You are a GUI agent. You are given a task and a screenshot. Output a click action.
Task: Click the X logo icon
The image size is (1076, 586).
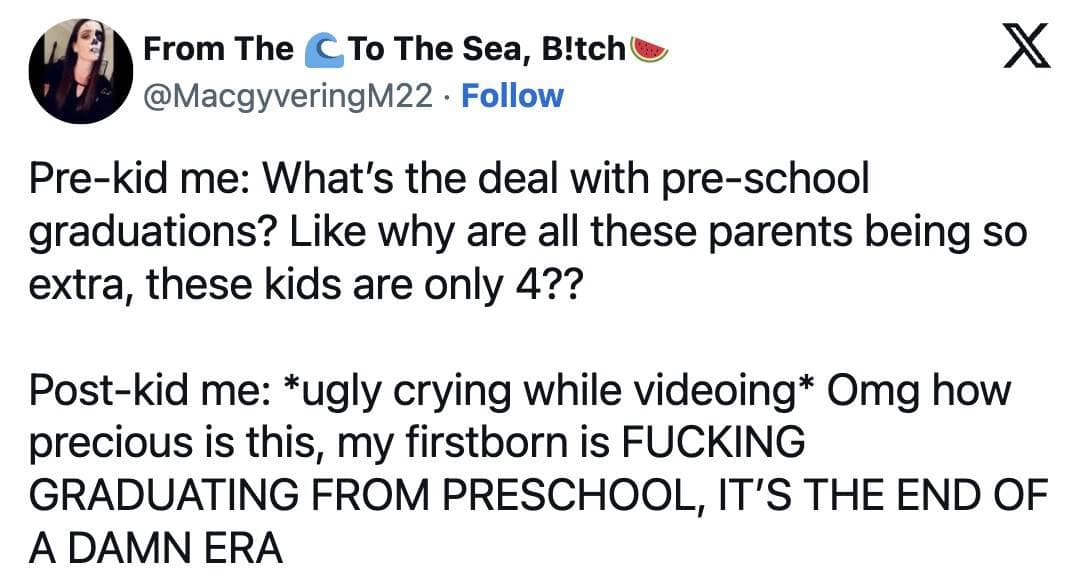click(1027, 47)
